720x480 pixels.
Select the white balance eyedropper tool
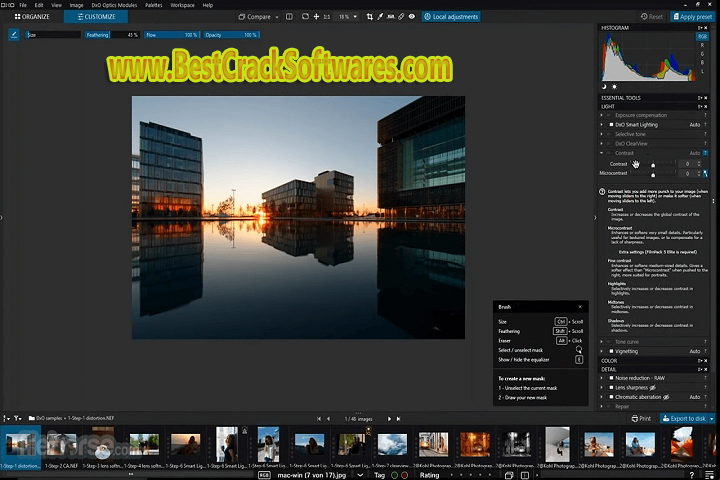[380, 17]
